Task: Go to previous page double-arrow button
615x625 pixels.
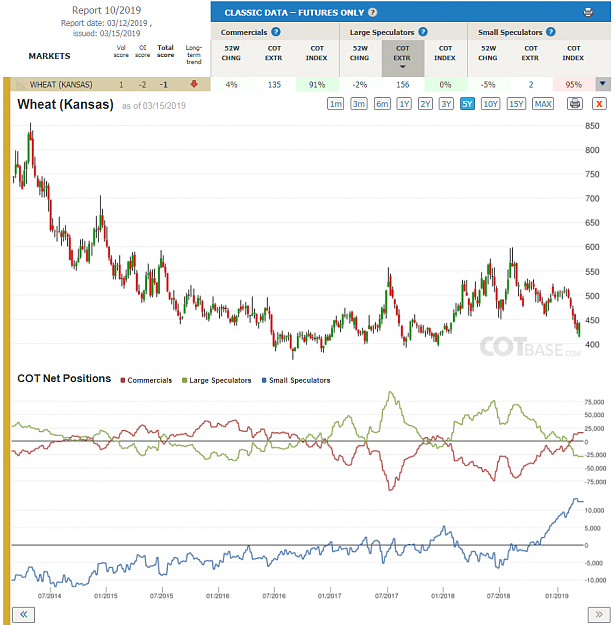Action: [x=24, y=614]
